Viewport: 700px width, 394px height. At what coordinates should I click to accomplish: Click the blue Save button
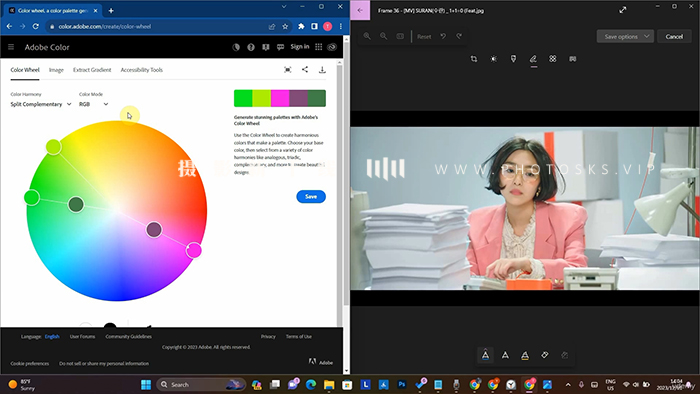311,196
